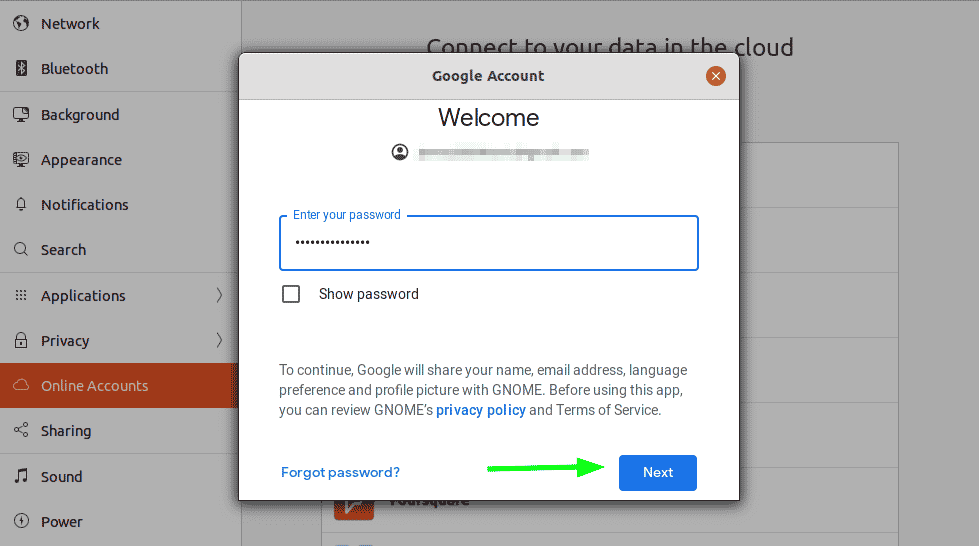Open GNOME's privacy policy link
The width and height of the screenshot is (979, 546).
[x=481, y=410]
